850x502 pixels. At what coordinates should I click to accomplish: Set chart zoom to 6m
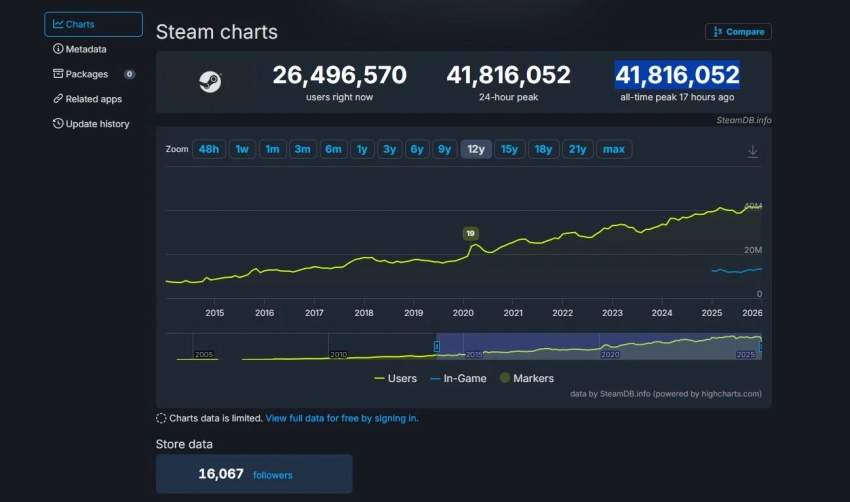[x=333, y=149]
